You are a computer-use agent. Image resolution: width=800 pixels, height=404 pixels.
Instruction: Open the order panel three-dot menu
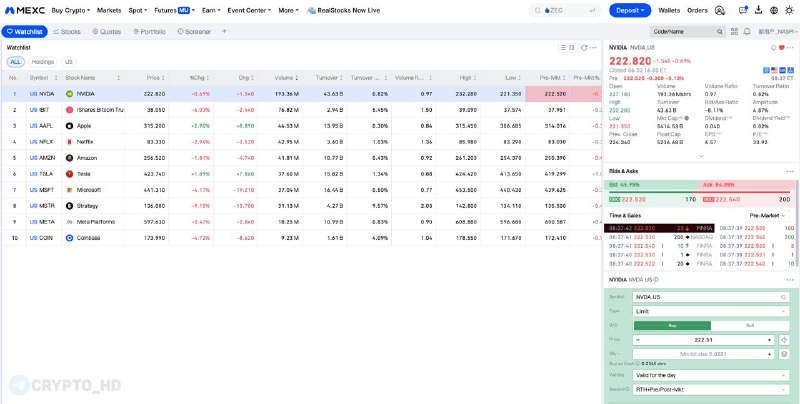click(x=790, y=280)
